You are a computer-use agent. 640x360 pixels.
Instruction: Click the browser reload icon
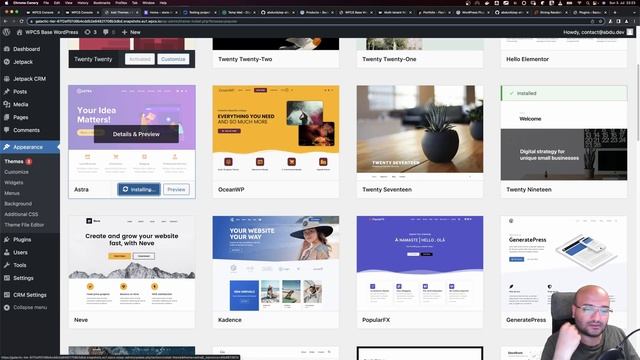[x=22, y=21]
